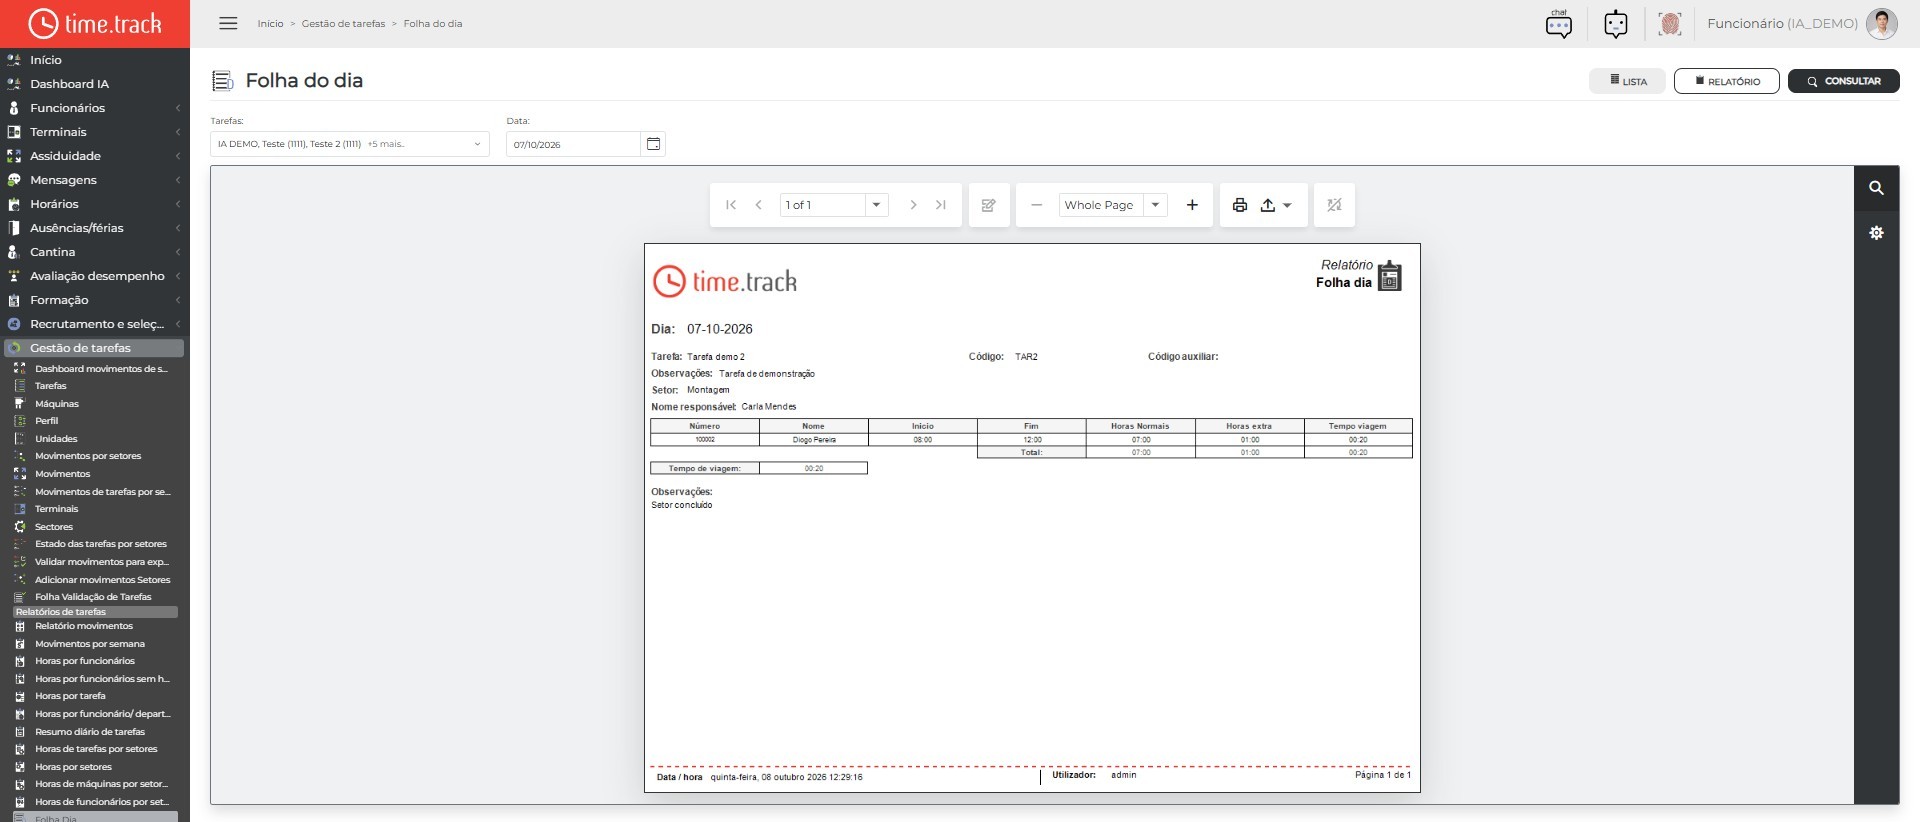The width and height of the screenshot is (1920, 822).
Task: Toggle full screen report view
Action: tap(1334, 205)
